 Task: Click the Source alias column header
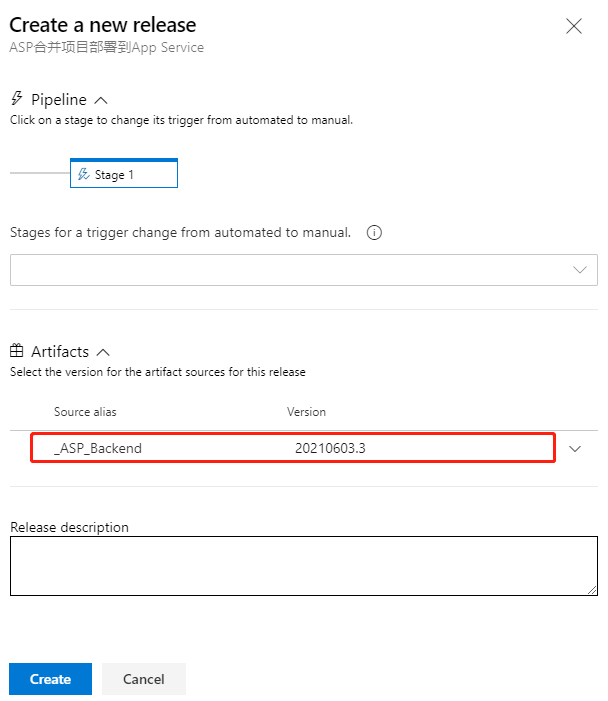(x=85, y=412)
